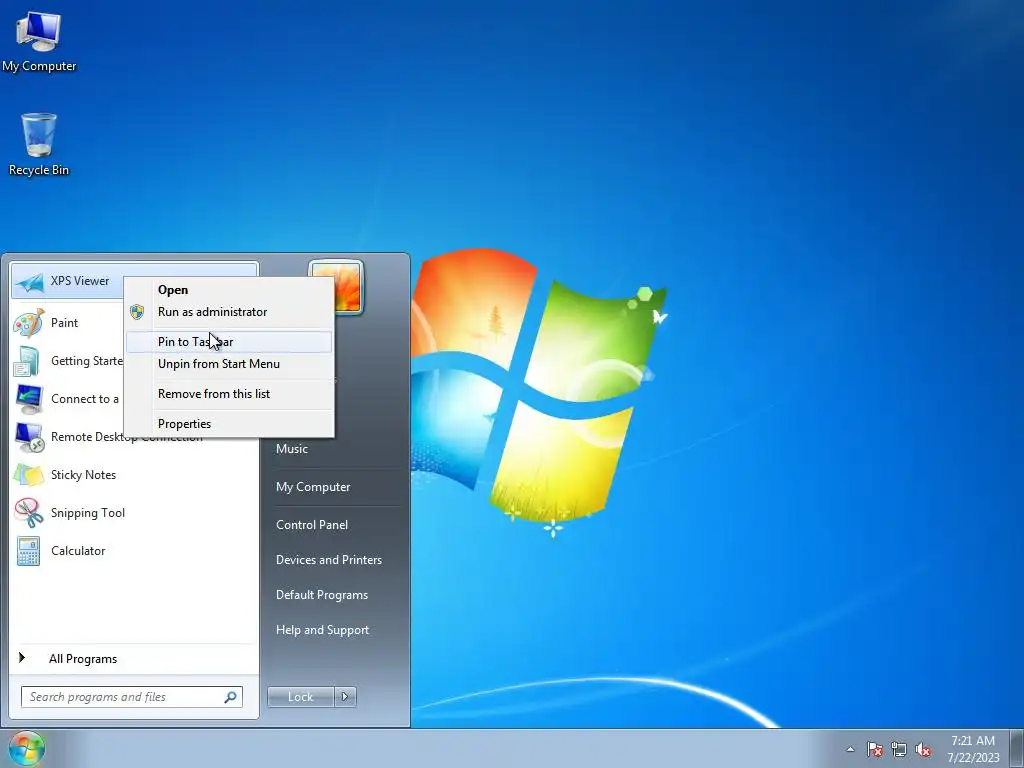This screenshot has height=768, width=1024.
Task: Click the Snipping Tool scissors icon
Action: click(x=29, y=513)
